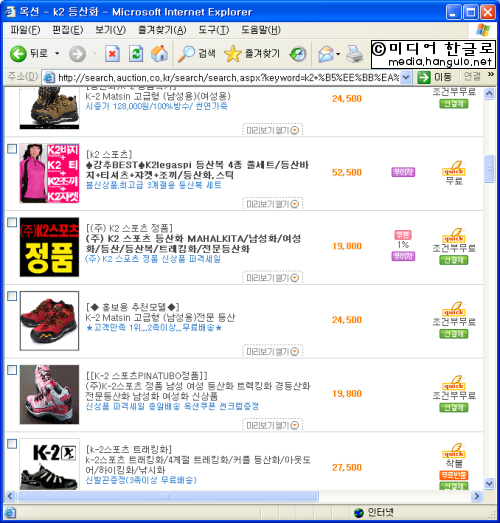Check the box for k-2 trekking shoes item
The image size is (500, 523).
(12, 444)
